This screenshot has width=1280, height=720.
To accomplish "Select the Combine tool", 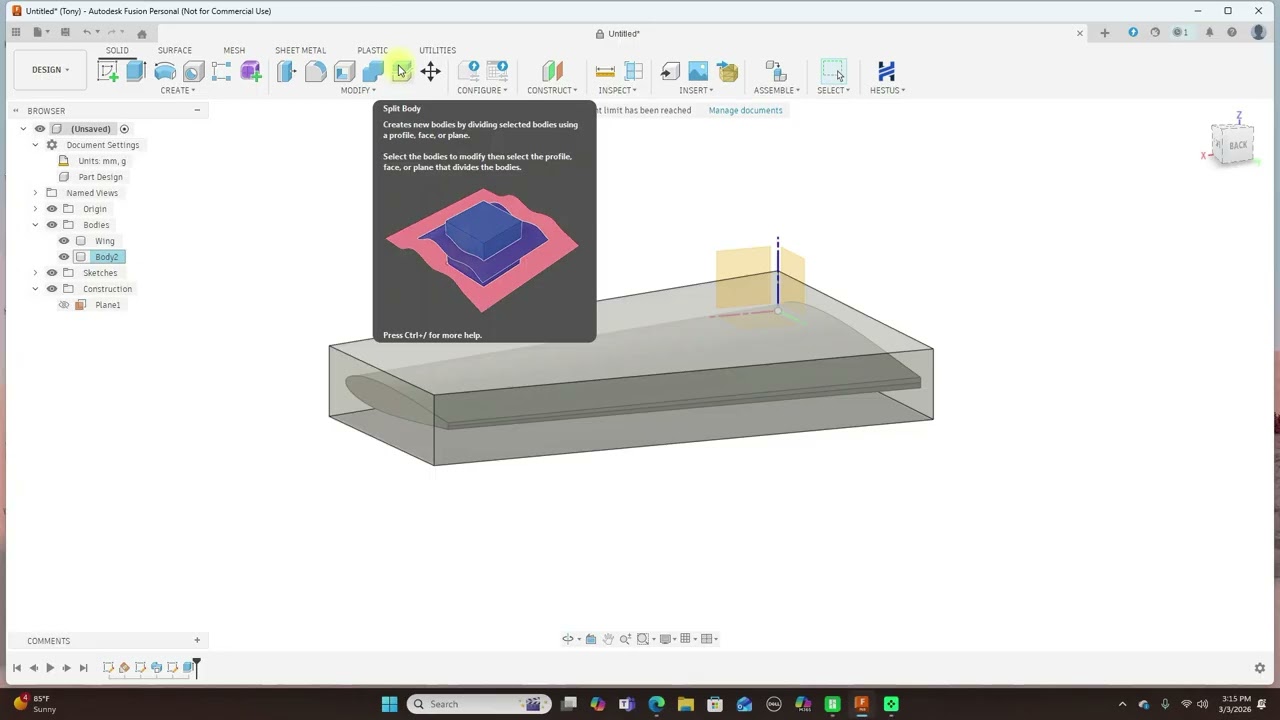I will tap(373, 71).
